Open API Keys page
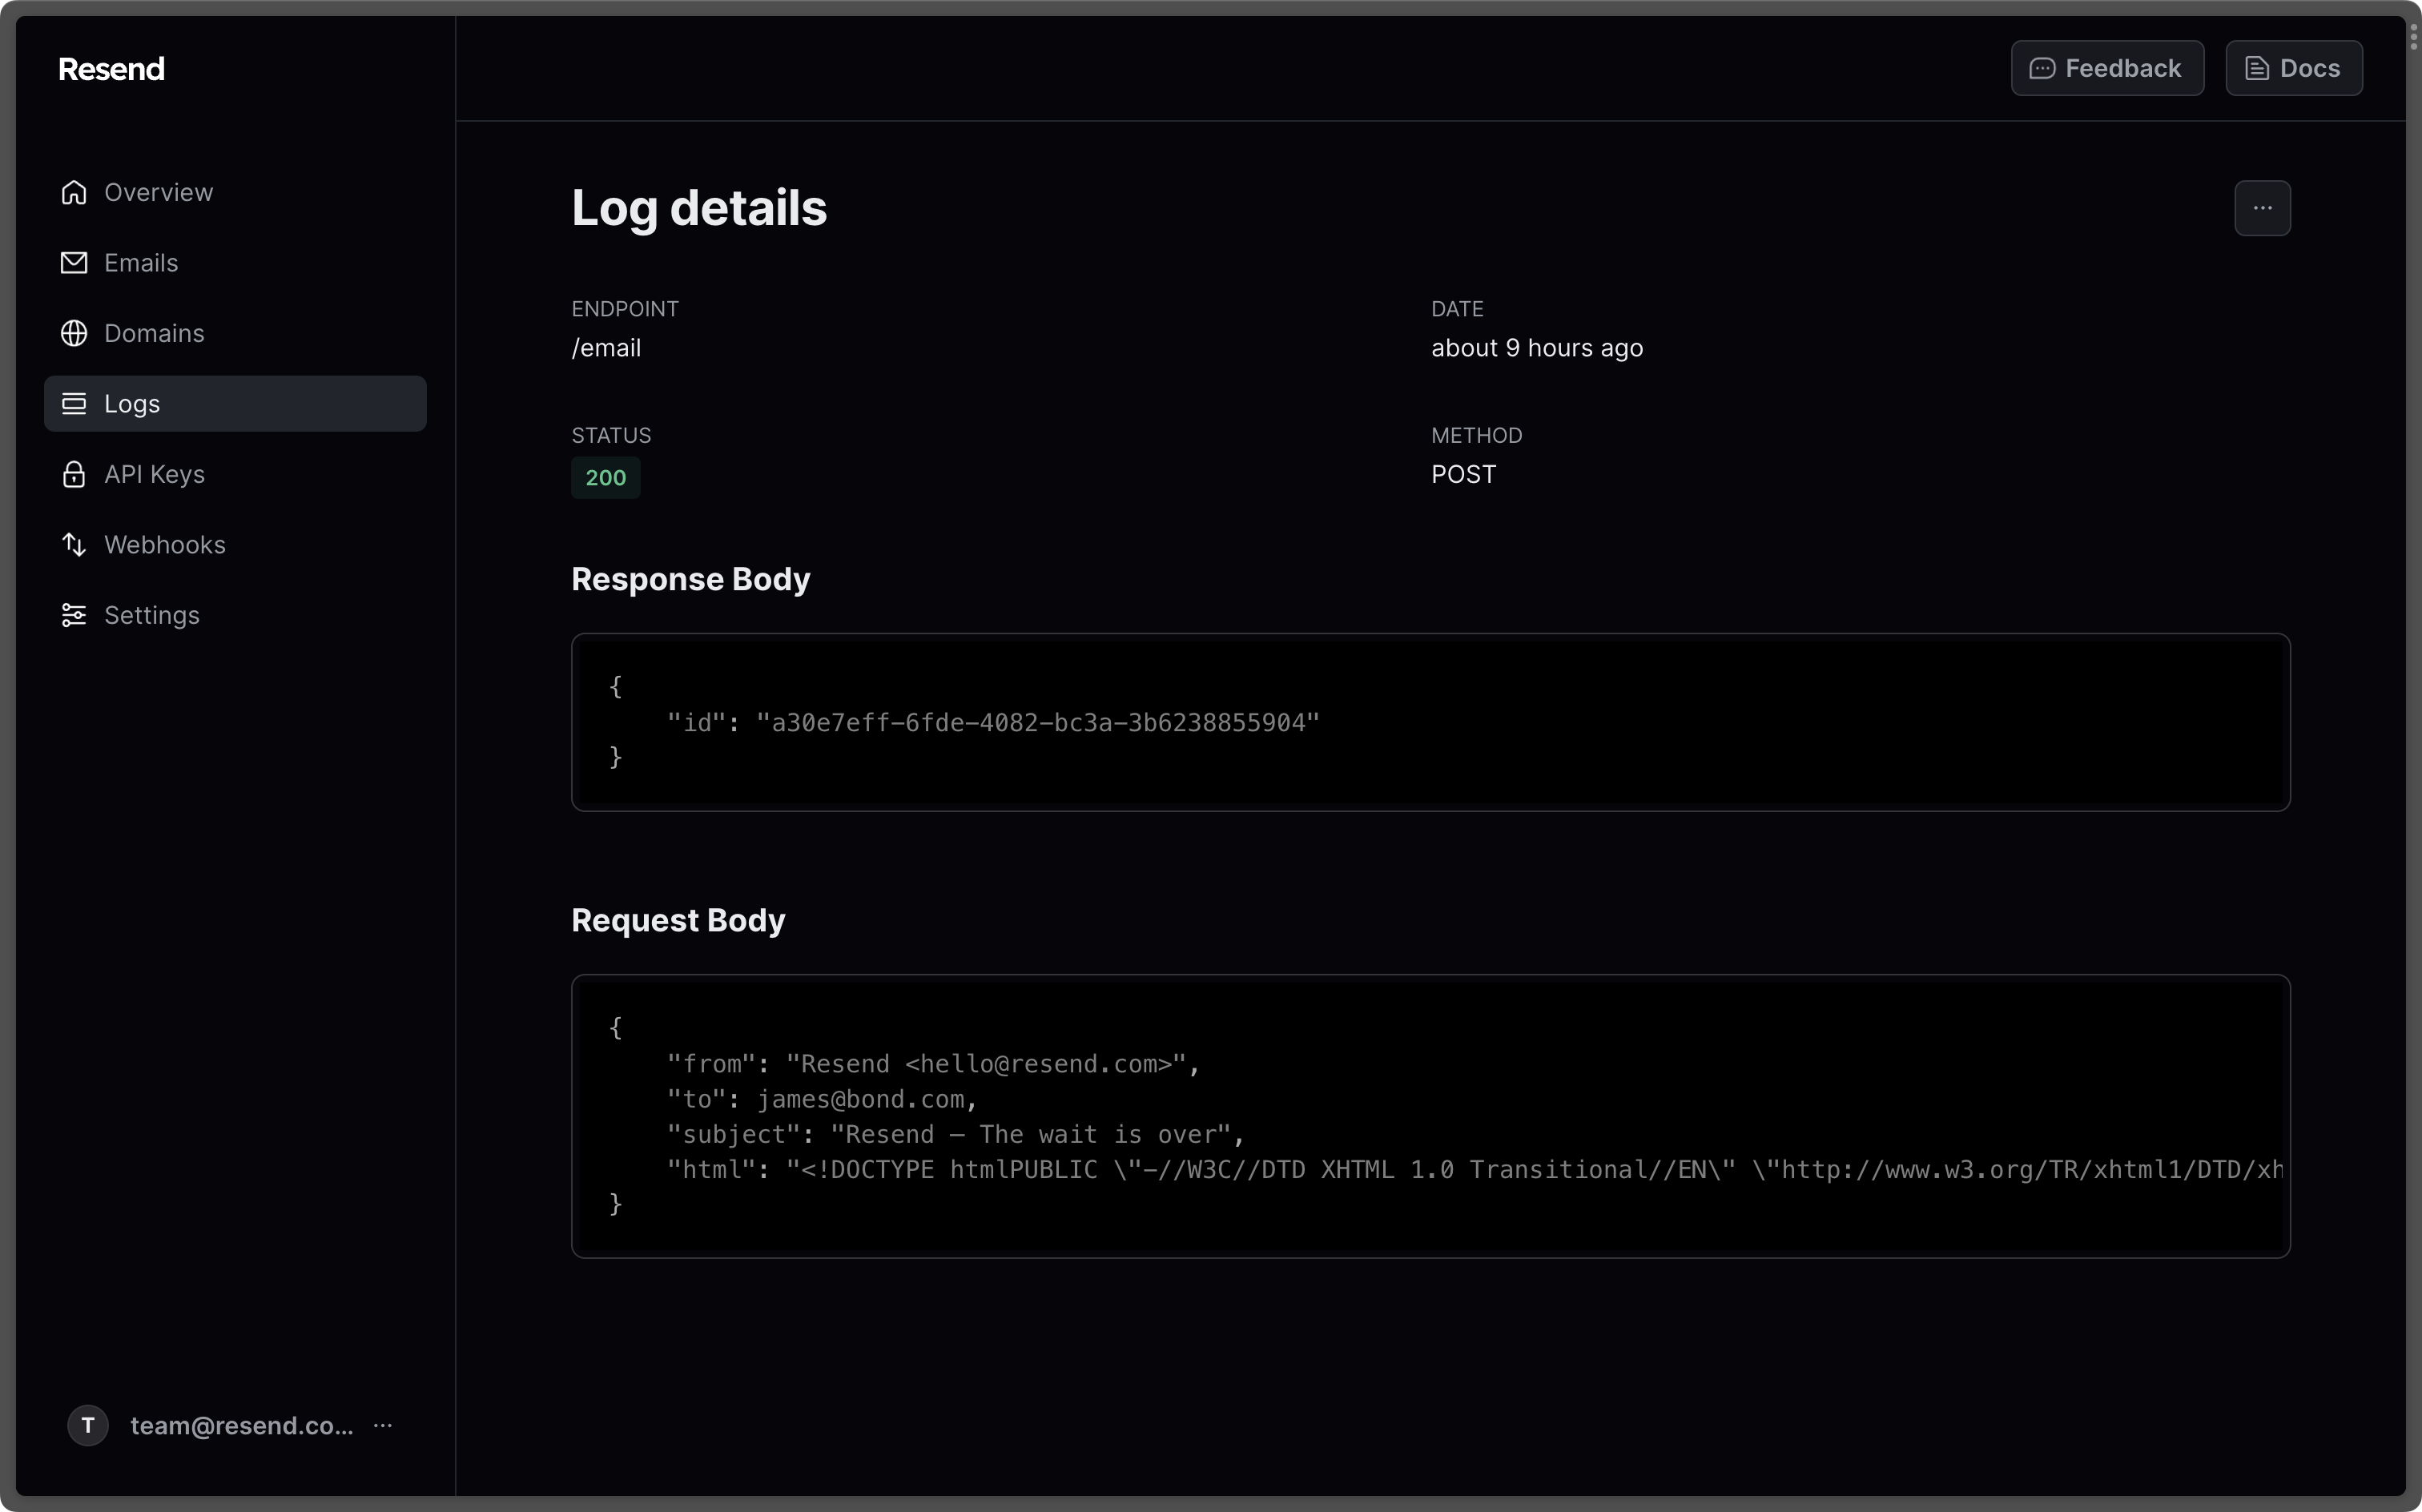 [235, 474]
